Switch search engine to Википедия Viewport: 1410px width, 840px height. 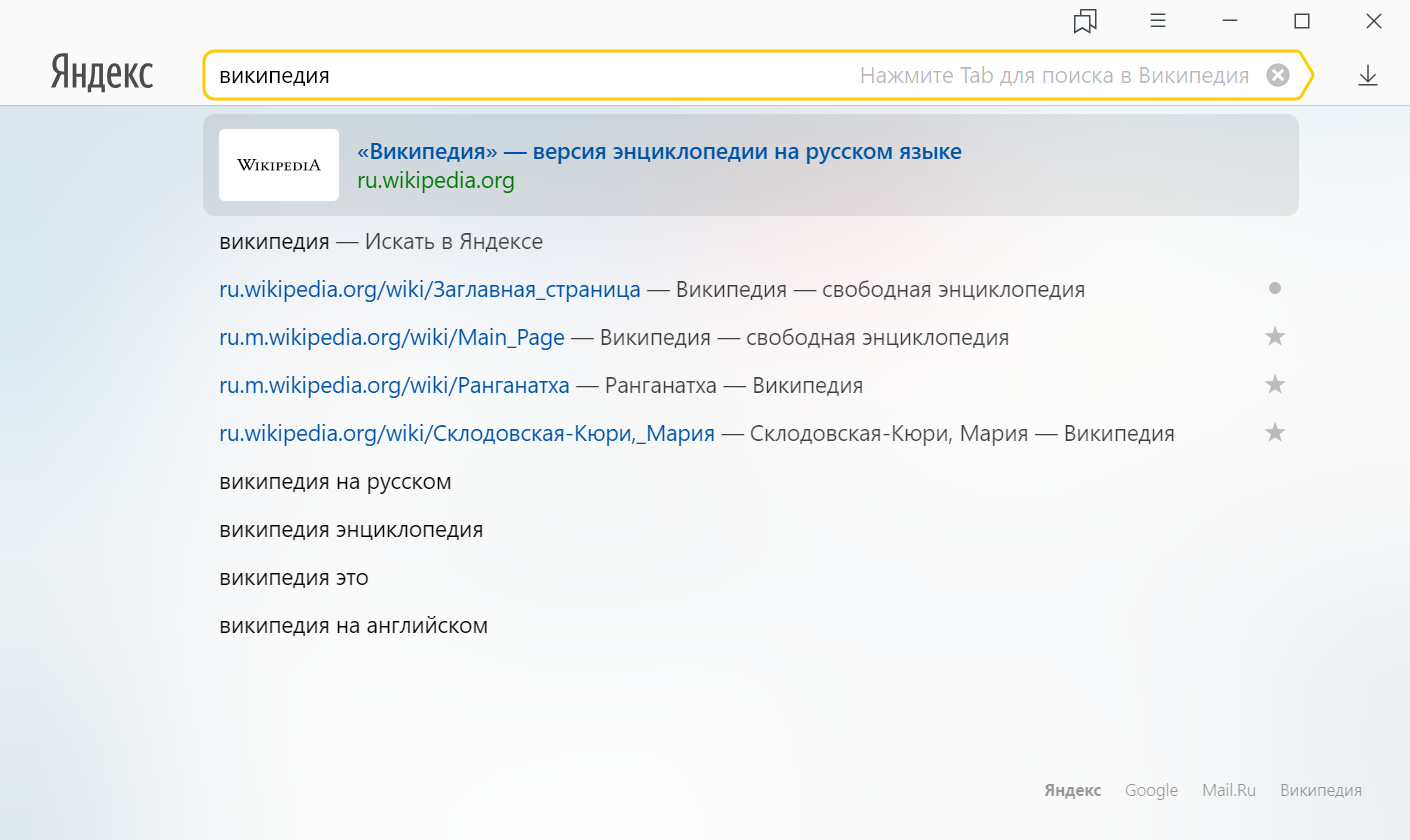(x=1321, y=790)
